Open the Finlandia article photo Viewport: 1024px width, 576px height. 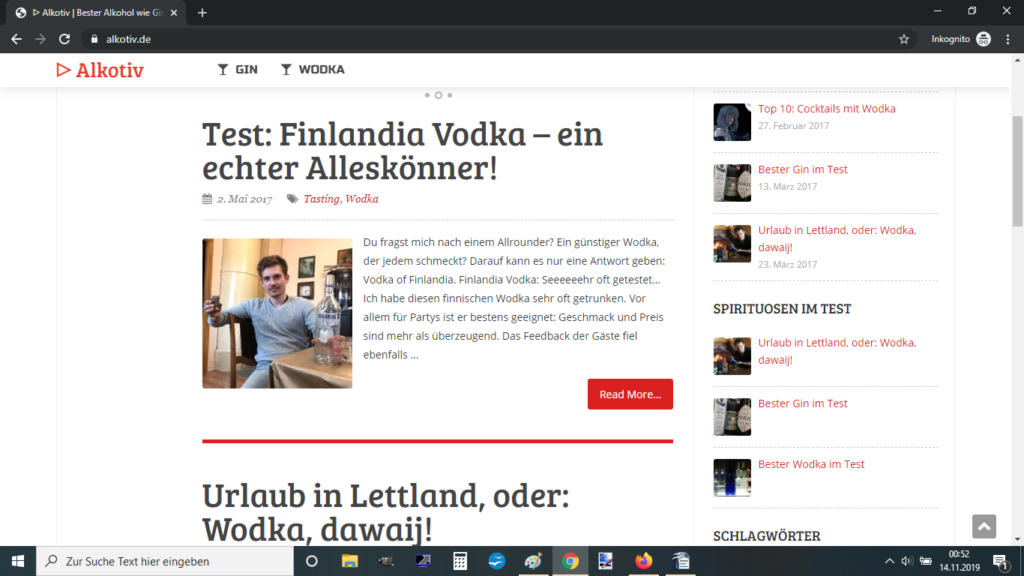[x=277, y=313]
